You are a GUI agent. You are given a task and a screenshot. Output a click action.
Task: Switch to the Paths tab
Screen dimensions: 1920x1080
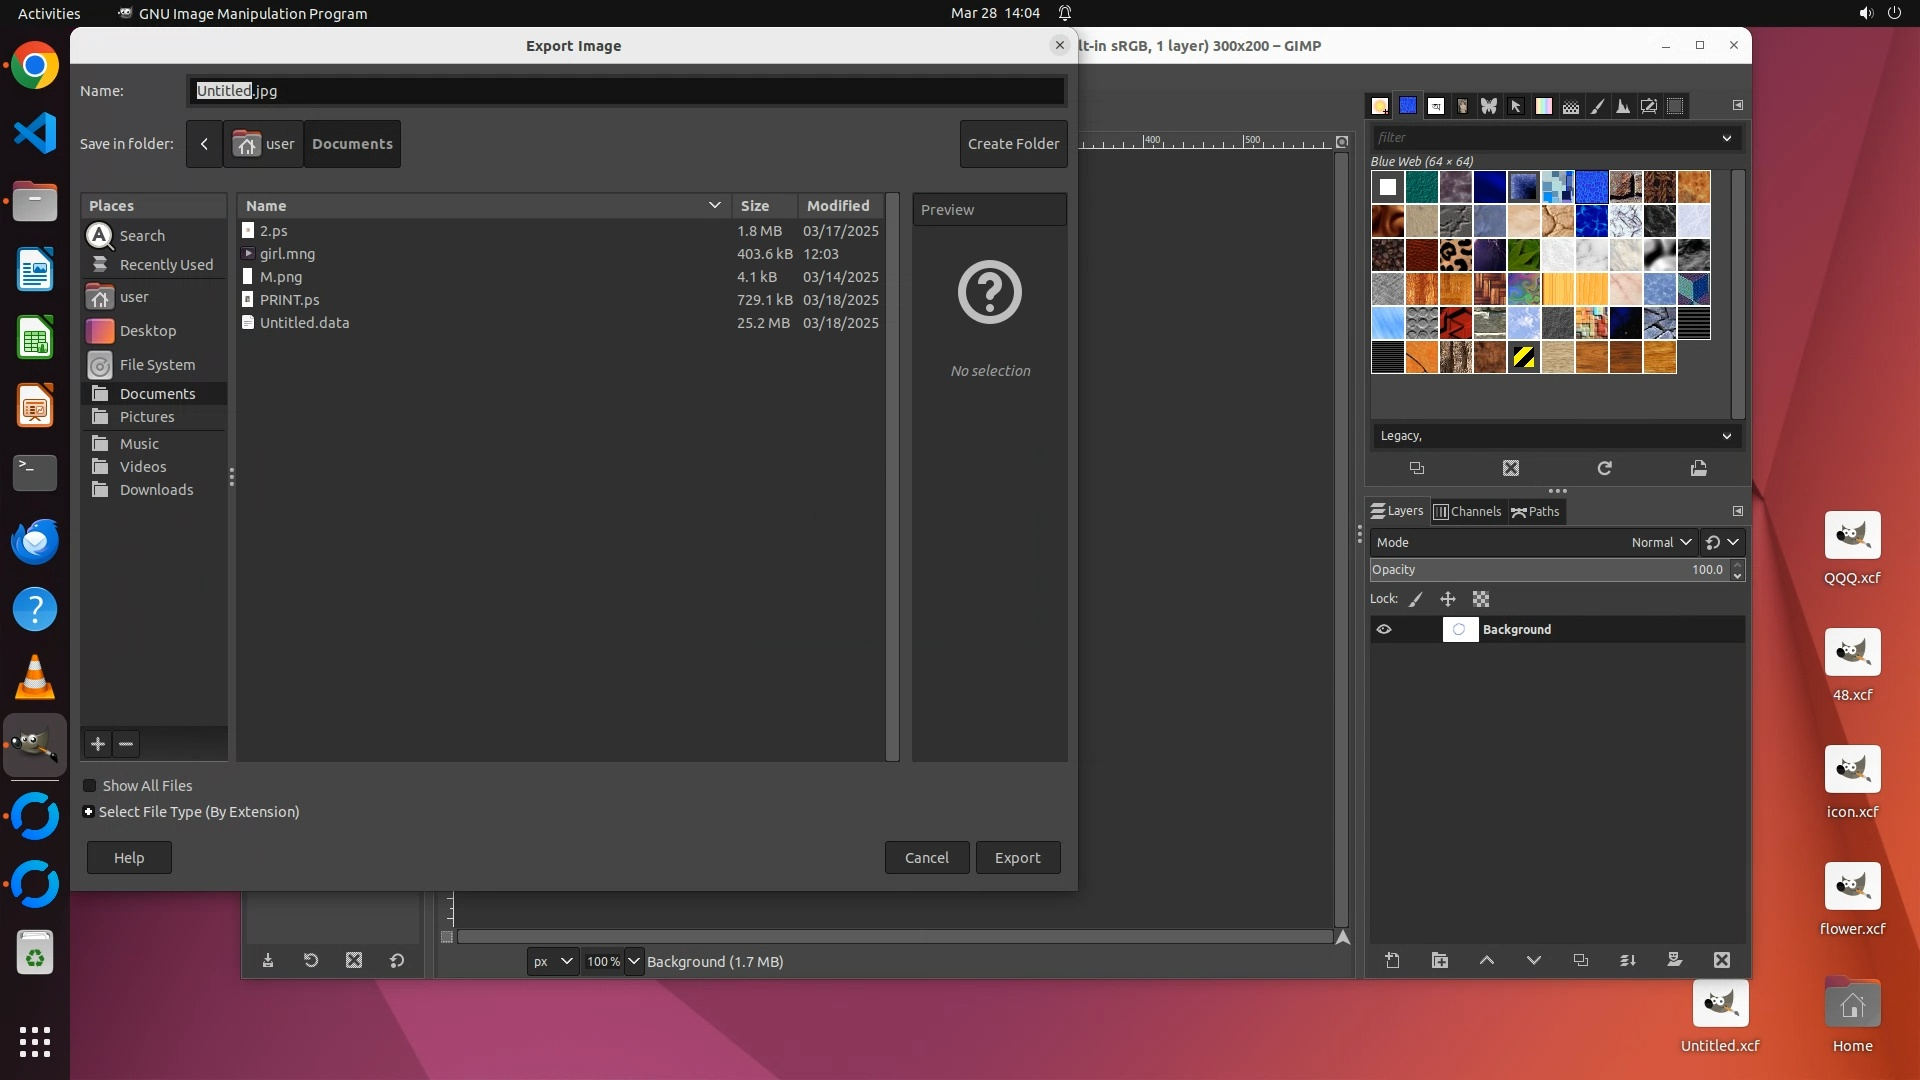point(1536,511)
